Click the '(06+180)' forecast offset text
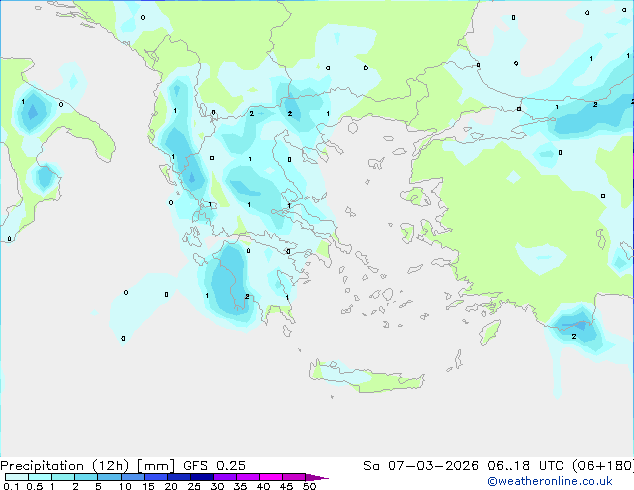The image size is (634, 490). (x=603, y=466)
